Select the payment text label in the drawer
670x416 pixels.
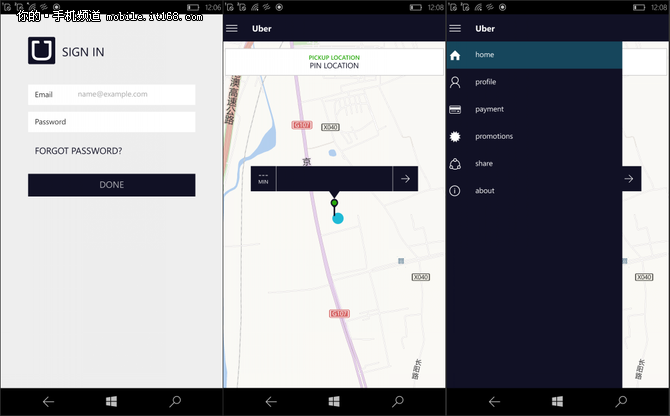490,109
